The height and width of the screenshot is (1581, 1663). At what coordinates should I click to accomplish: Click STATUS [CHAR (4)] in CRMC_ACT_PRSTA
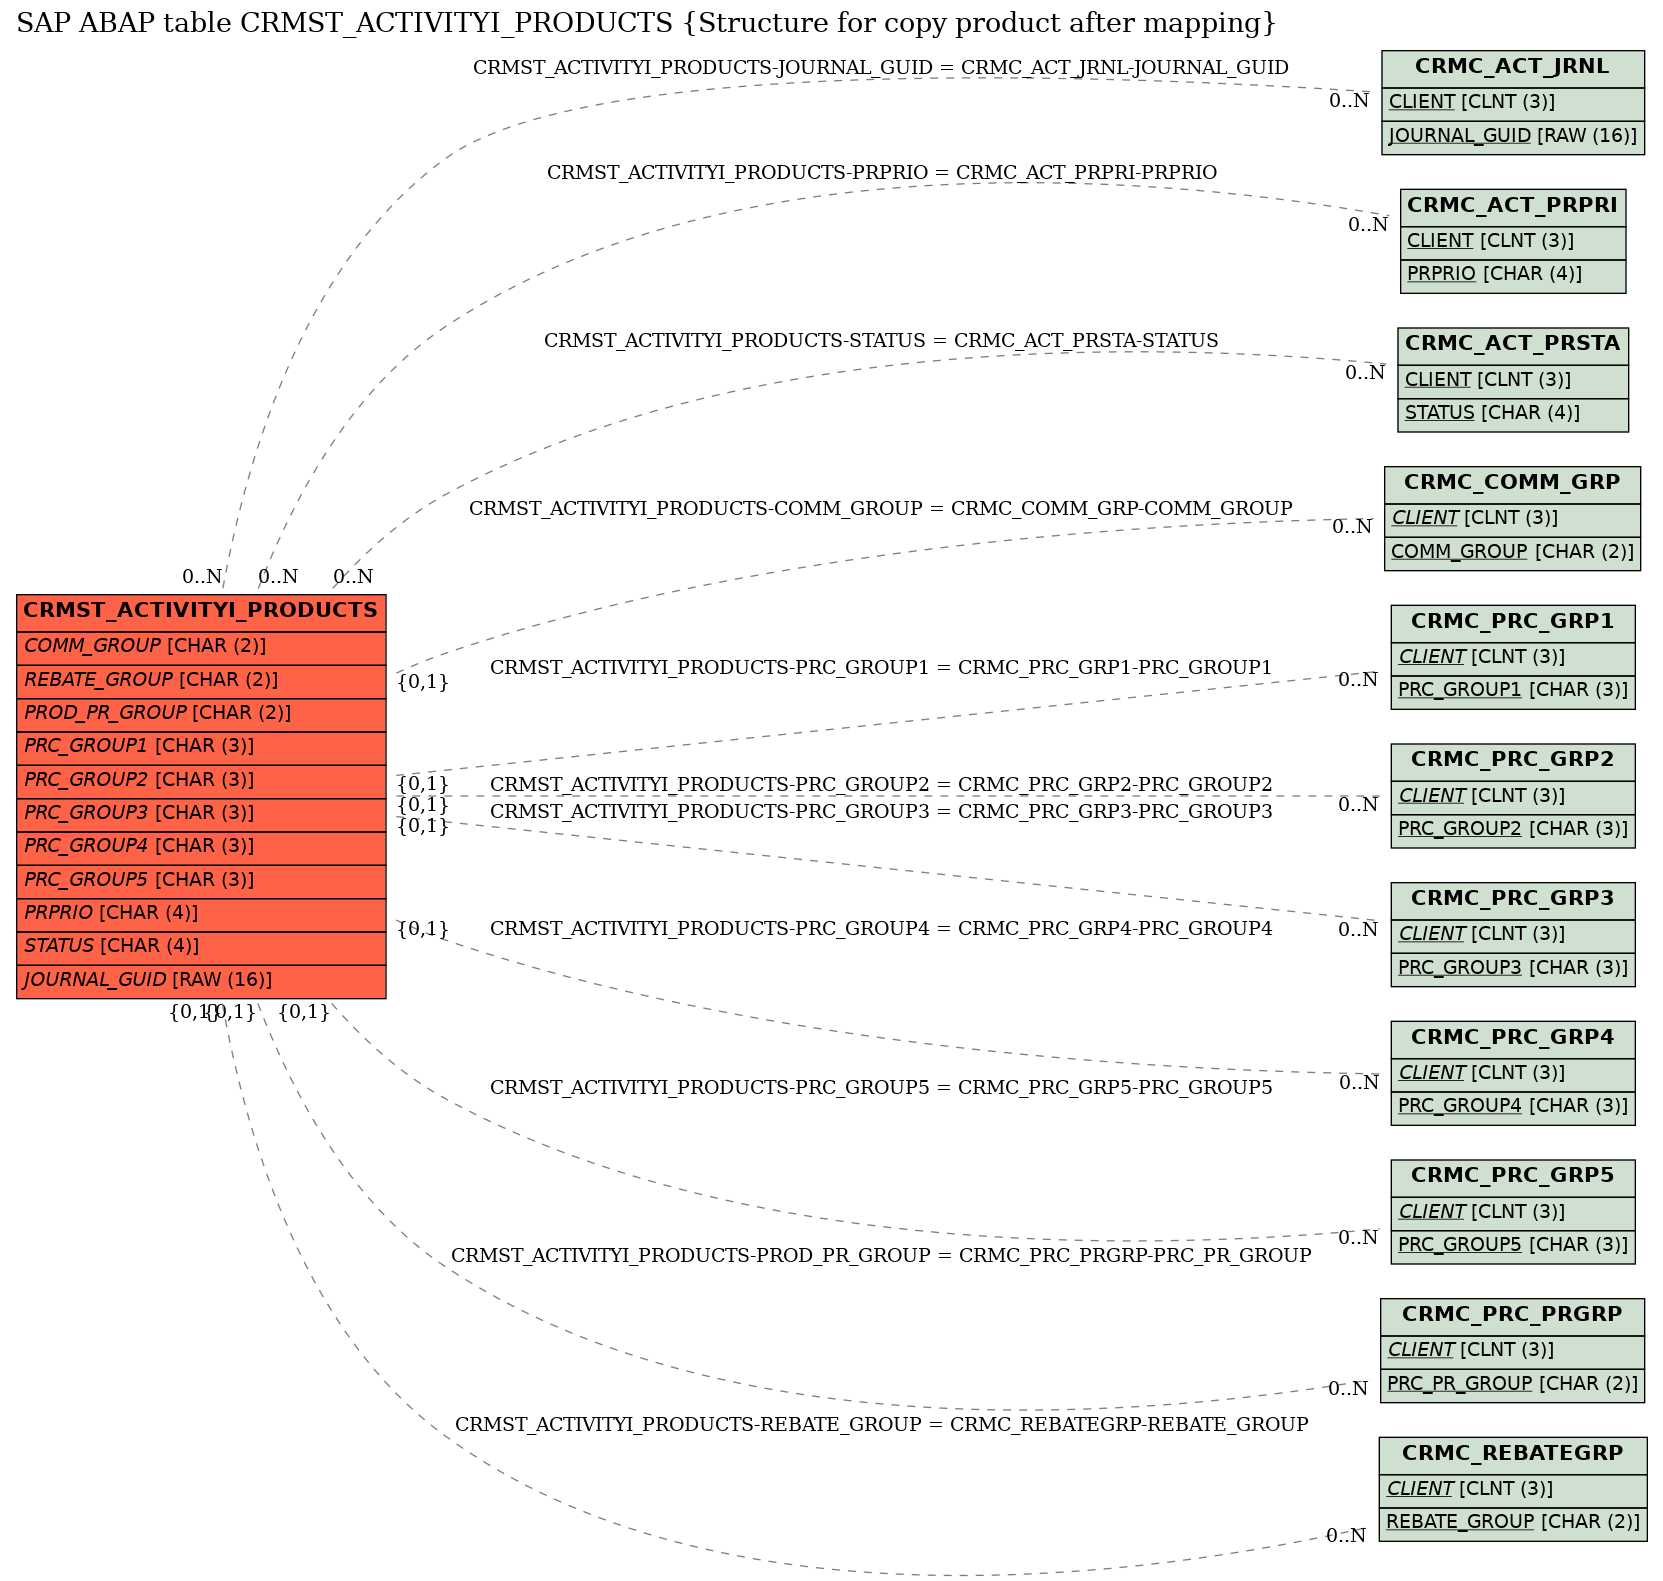click(1512, 414)
